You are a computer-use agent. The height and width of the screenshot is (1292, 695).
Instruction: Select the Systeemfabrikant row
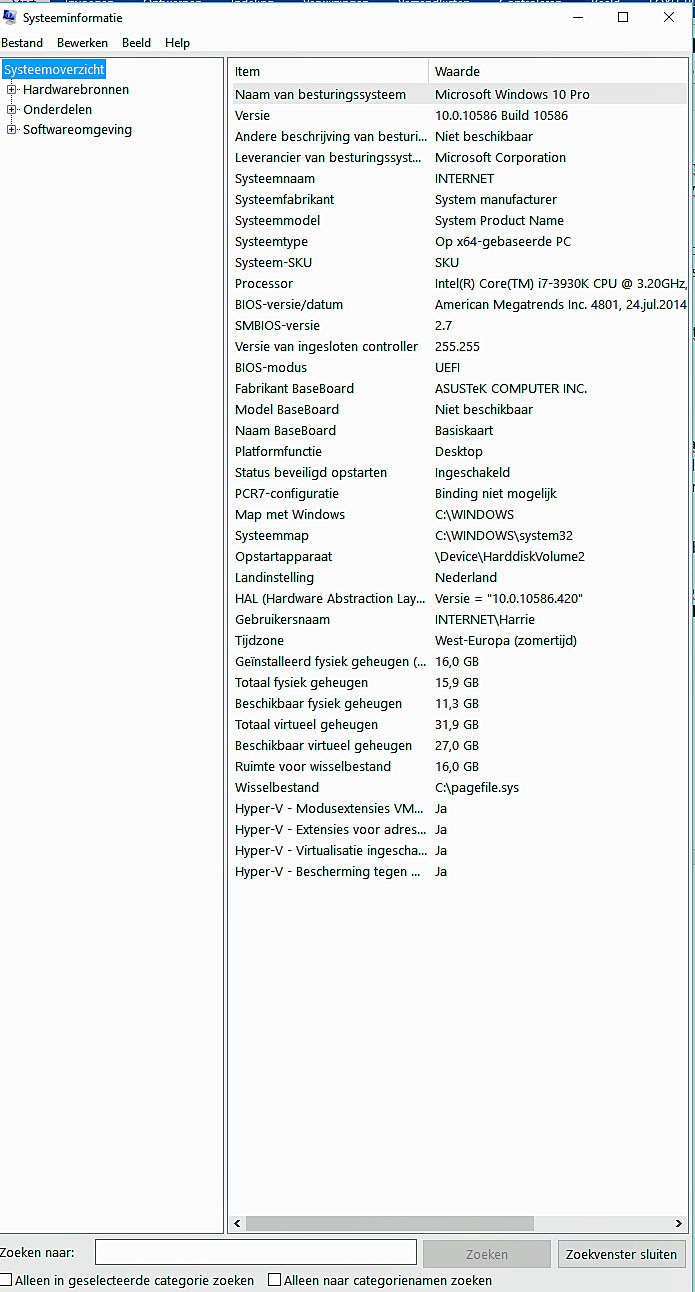pyautogui.click(x=460, y=199)
